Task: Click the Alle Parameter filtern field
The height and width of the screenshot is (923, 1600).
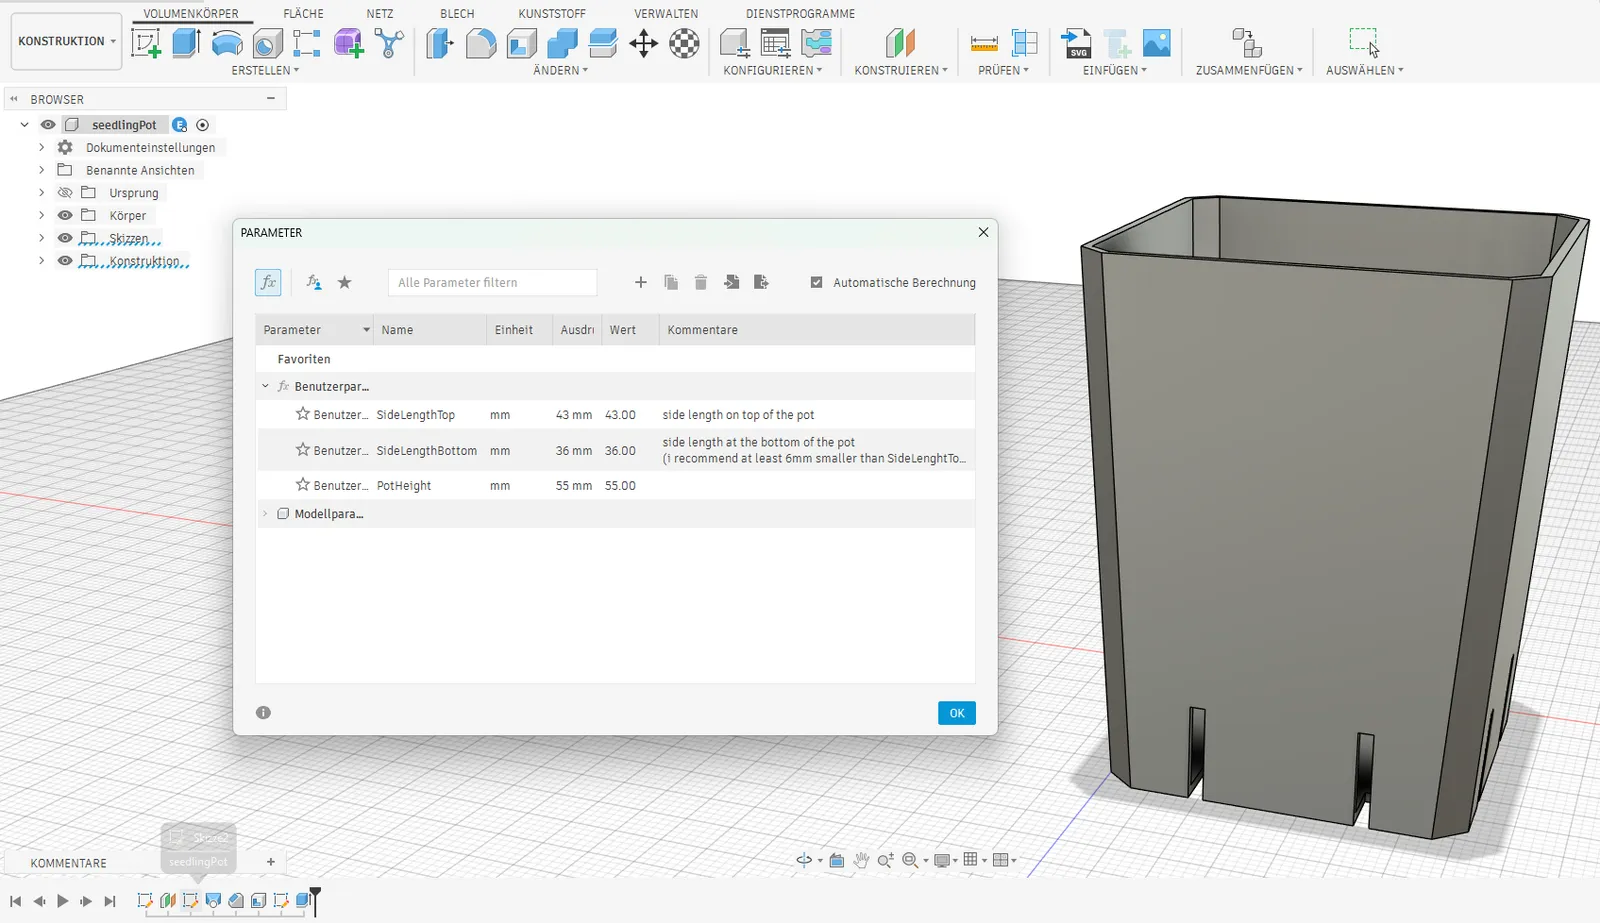Action: click(x=492, y=283)
